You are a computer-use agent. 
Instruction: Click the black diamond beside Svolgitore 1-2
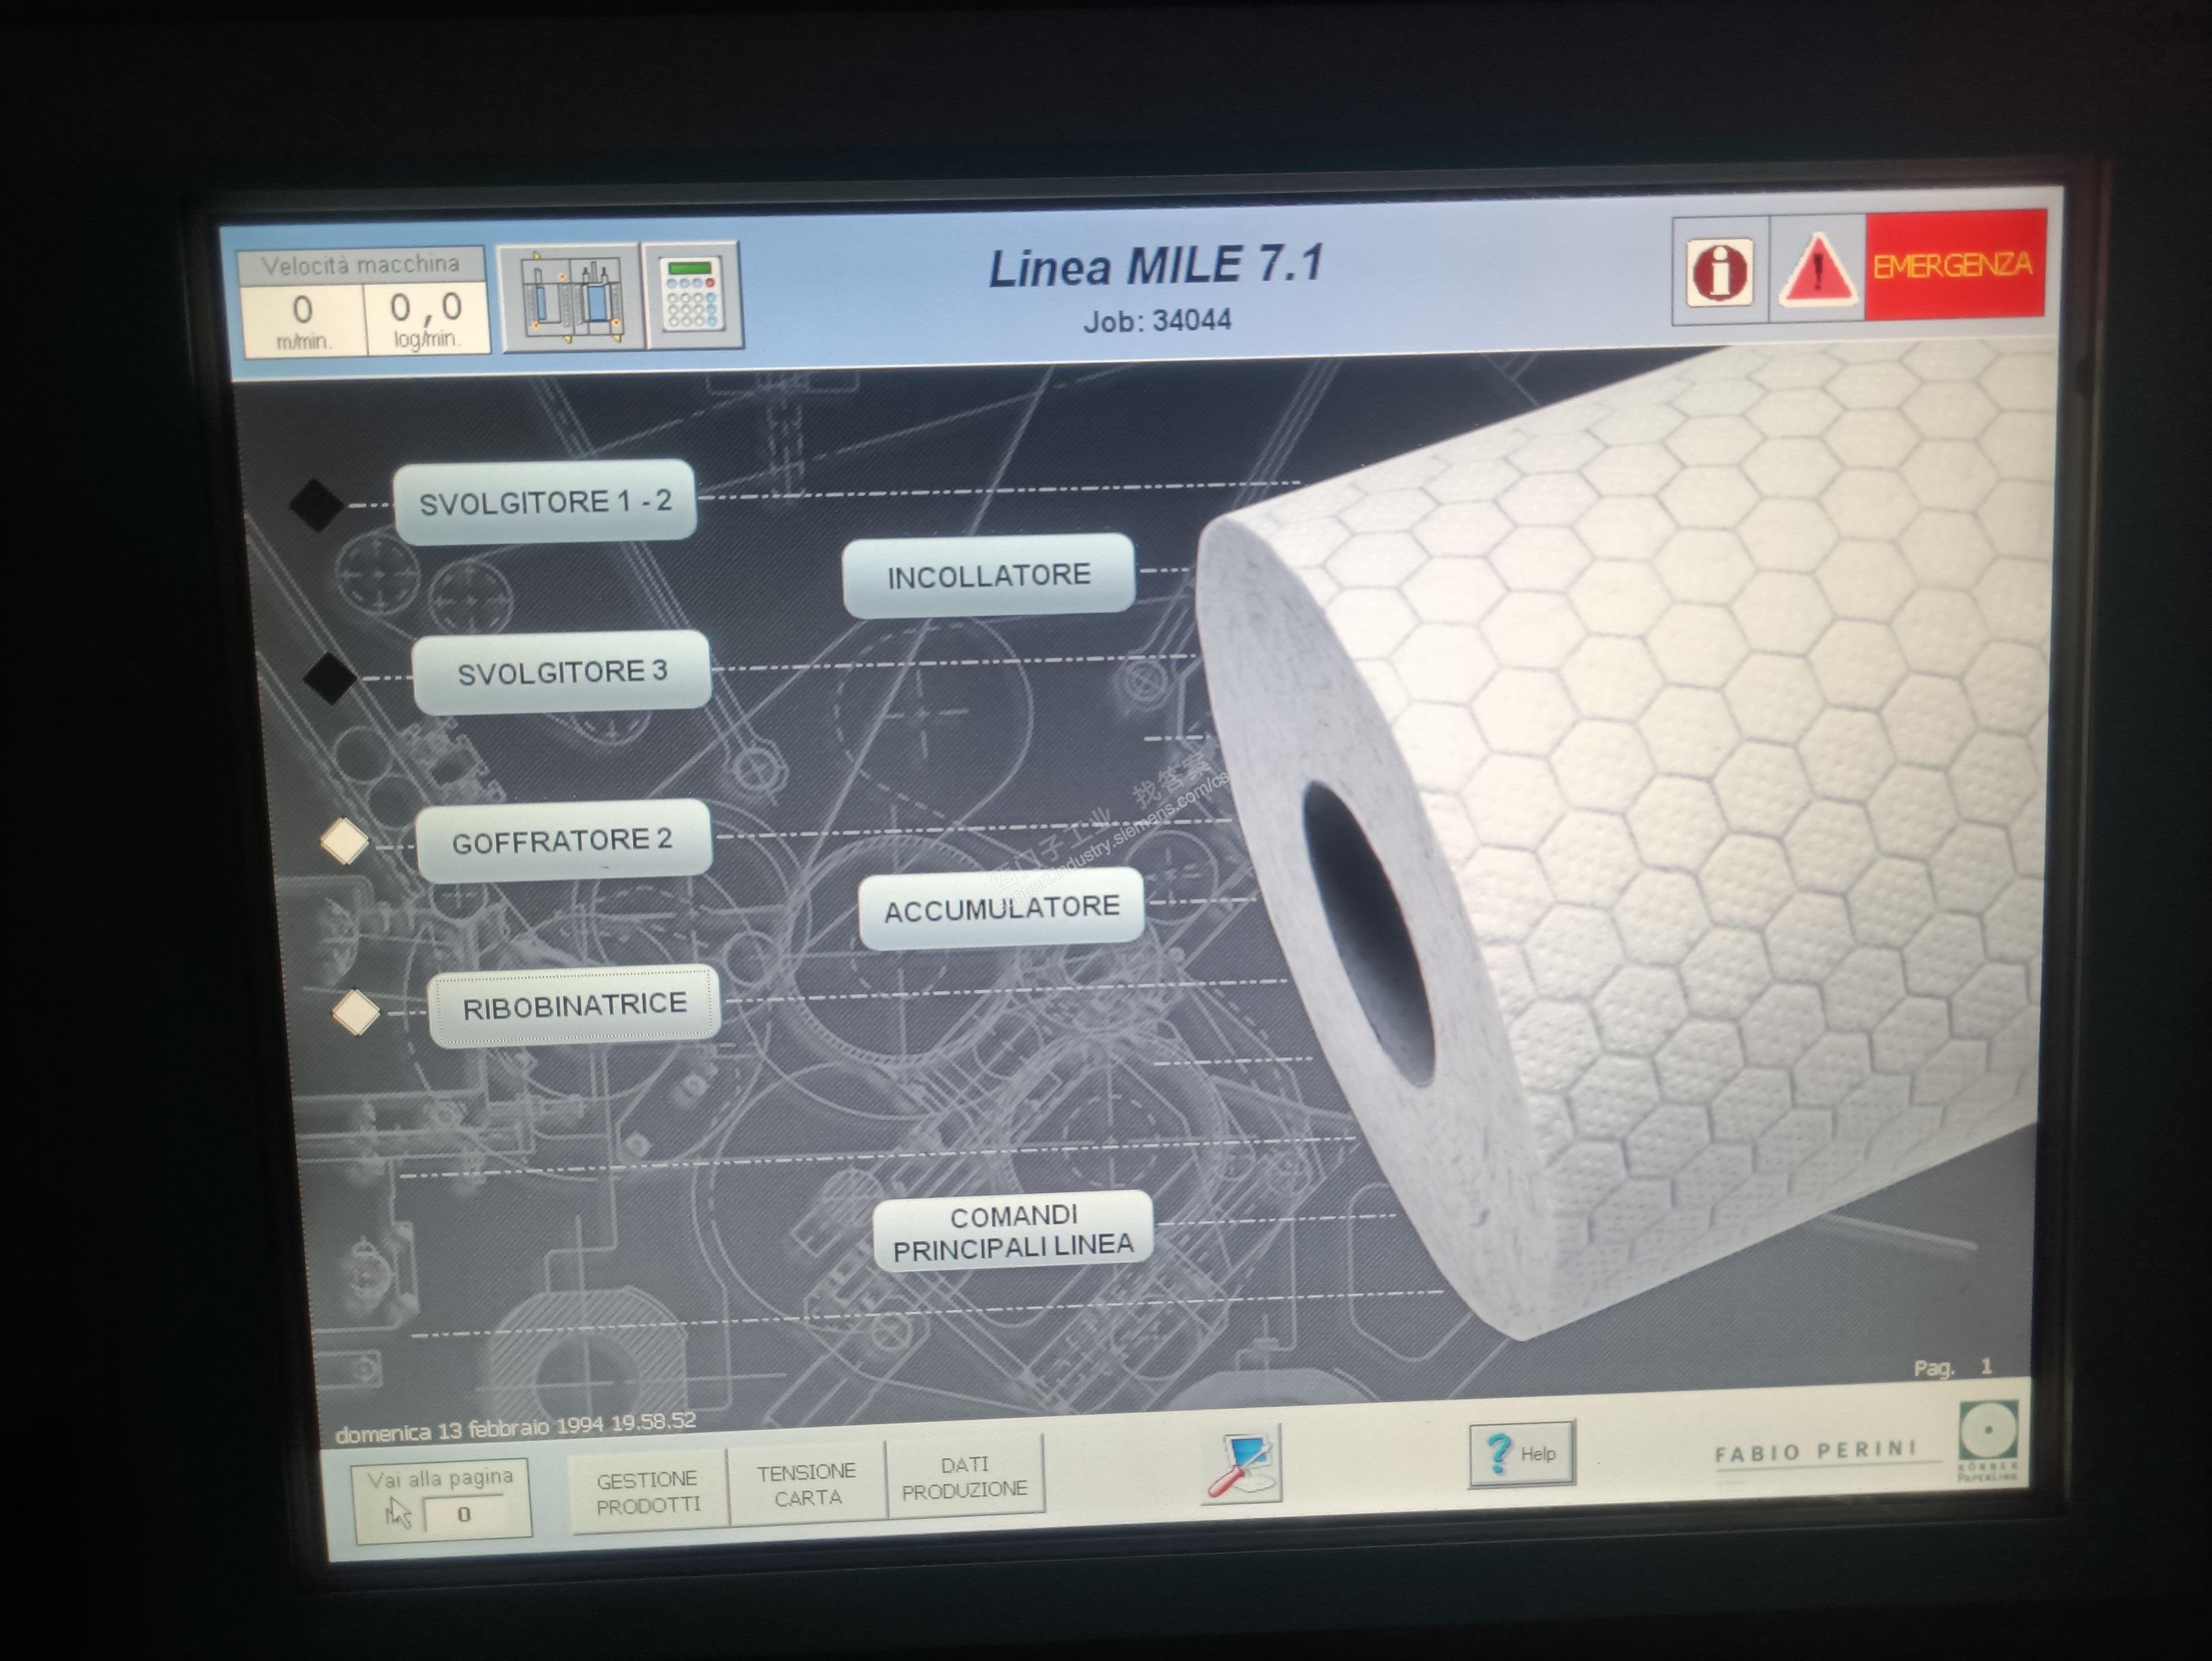click(317, 505)
